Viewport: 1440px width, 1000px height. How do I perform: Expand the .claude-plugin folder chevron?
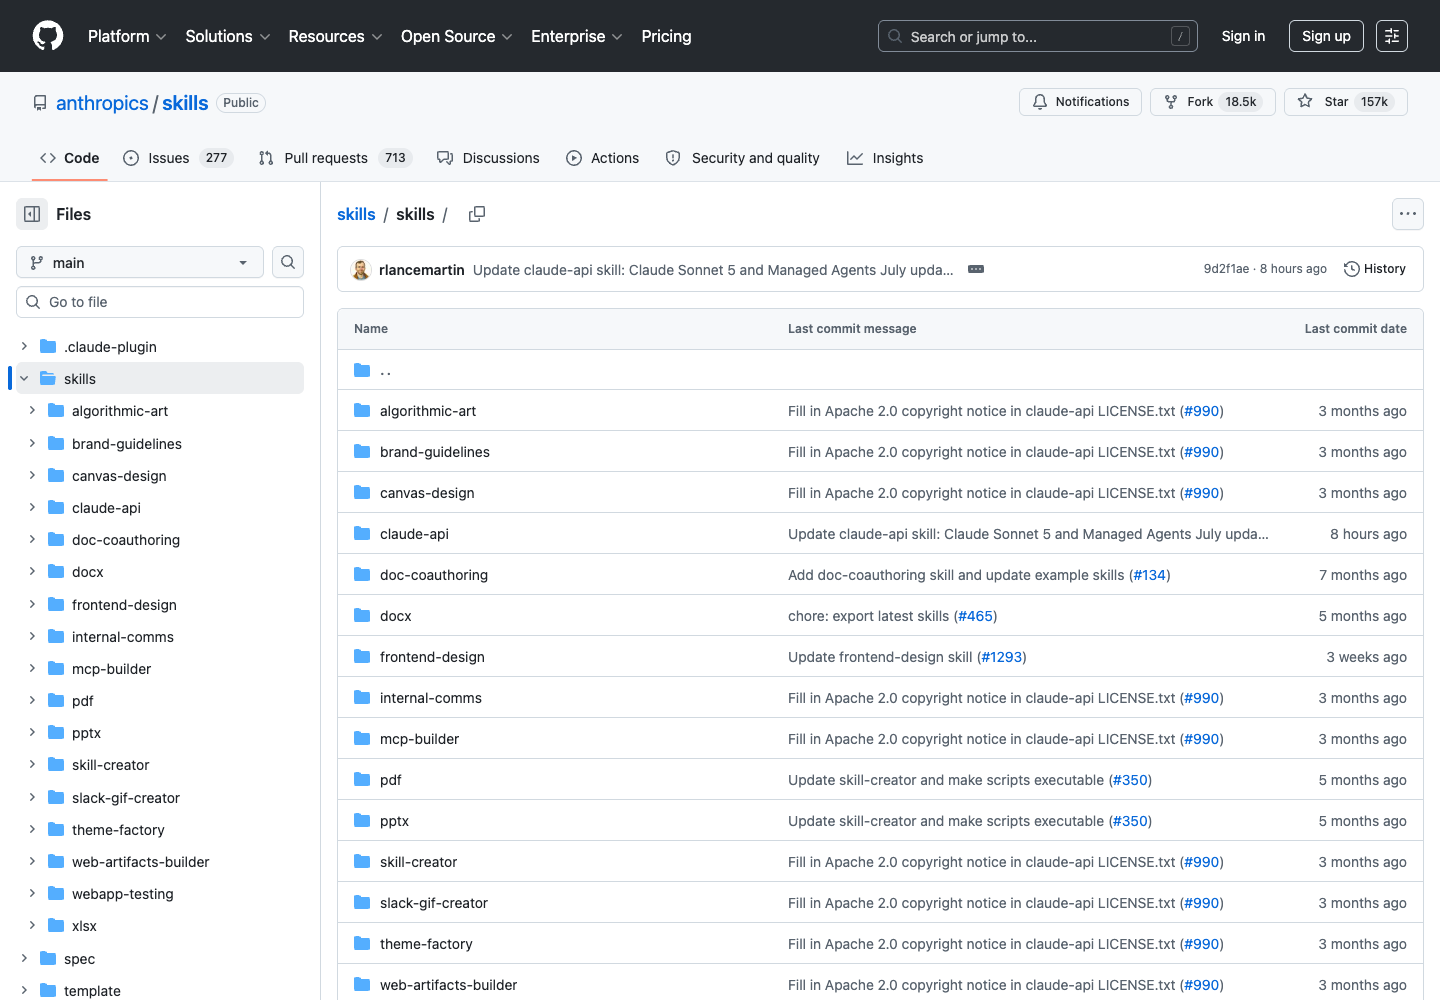(x=24, y=346)
